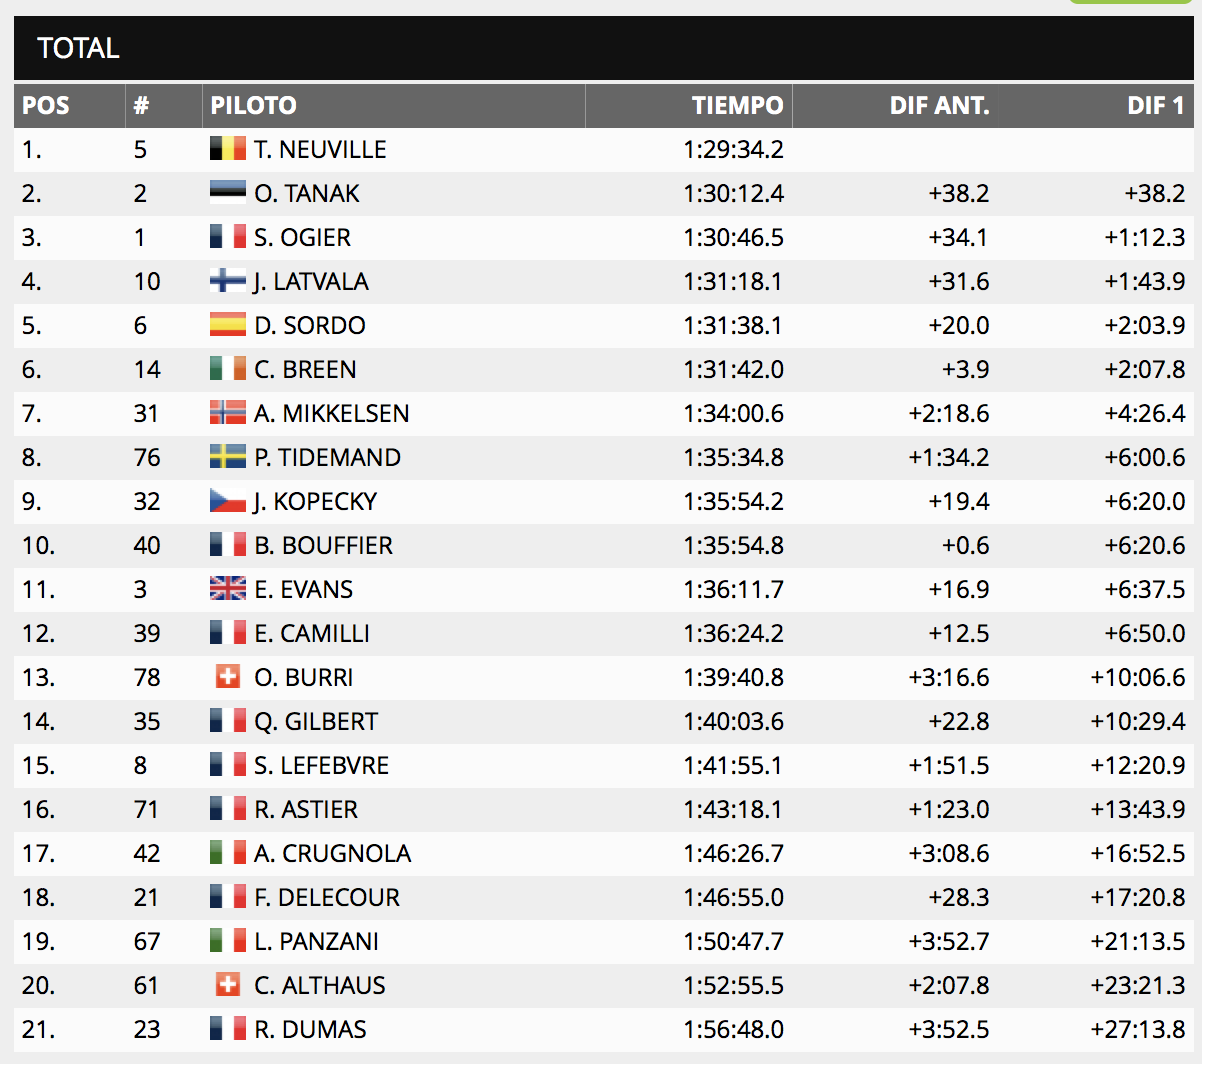Sort by the POS column header
Screen dimensions: 1220x1078
coord(46,106)
